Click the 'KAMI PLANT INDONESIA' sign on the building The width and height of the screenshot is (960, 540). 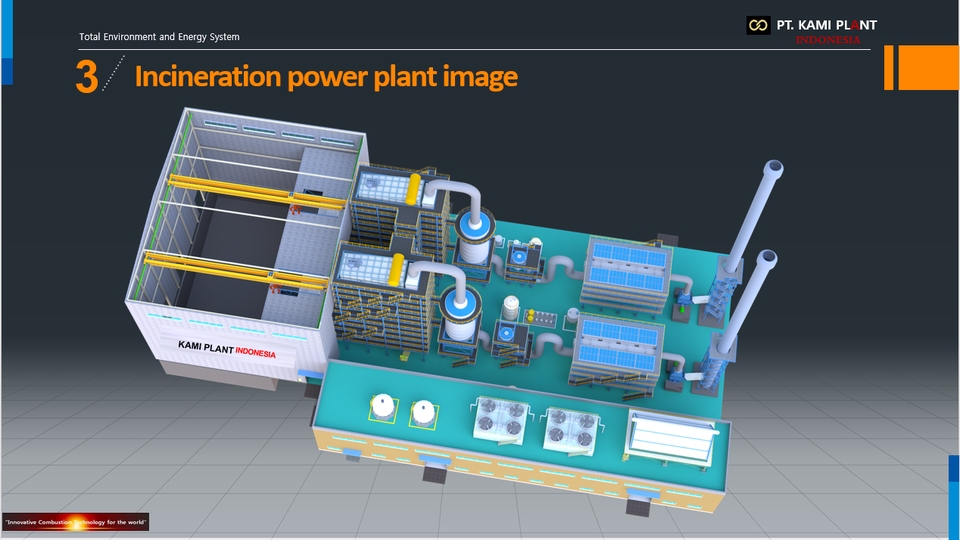pyautogui.click(x=227, y=349)
